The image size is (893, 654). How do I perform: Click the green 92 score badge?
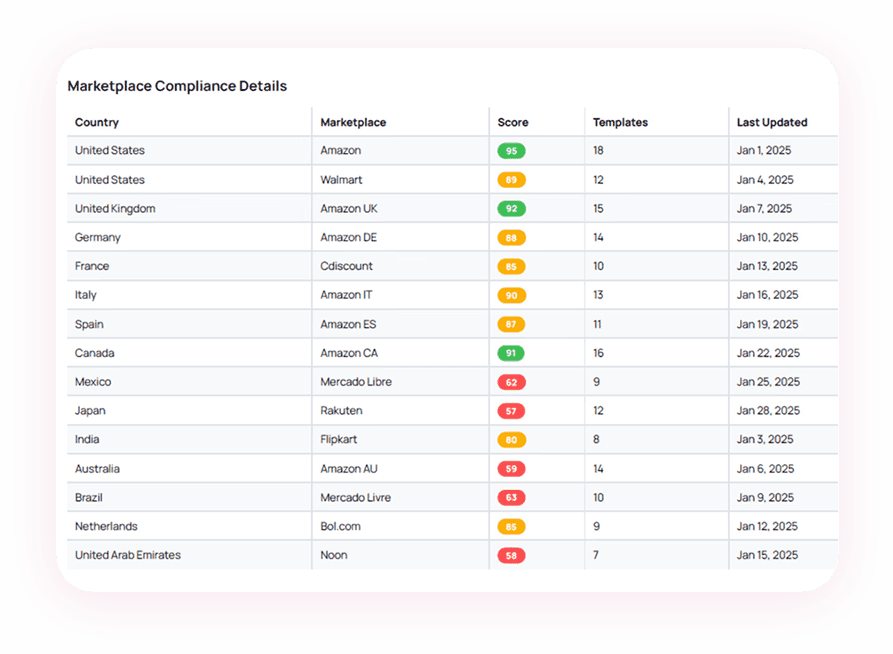pos(511,209)
